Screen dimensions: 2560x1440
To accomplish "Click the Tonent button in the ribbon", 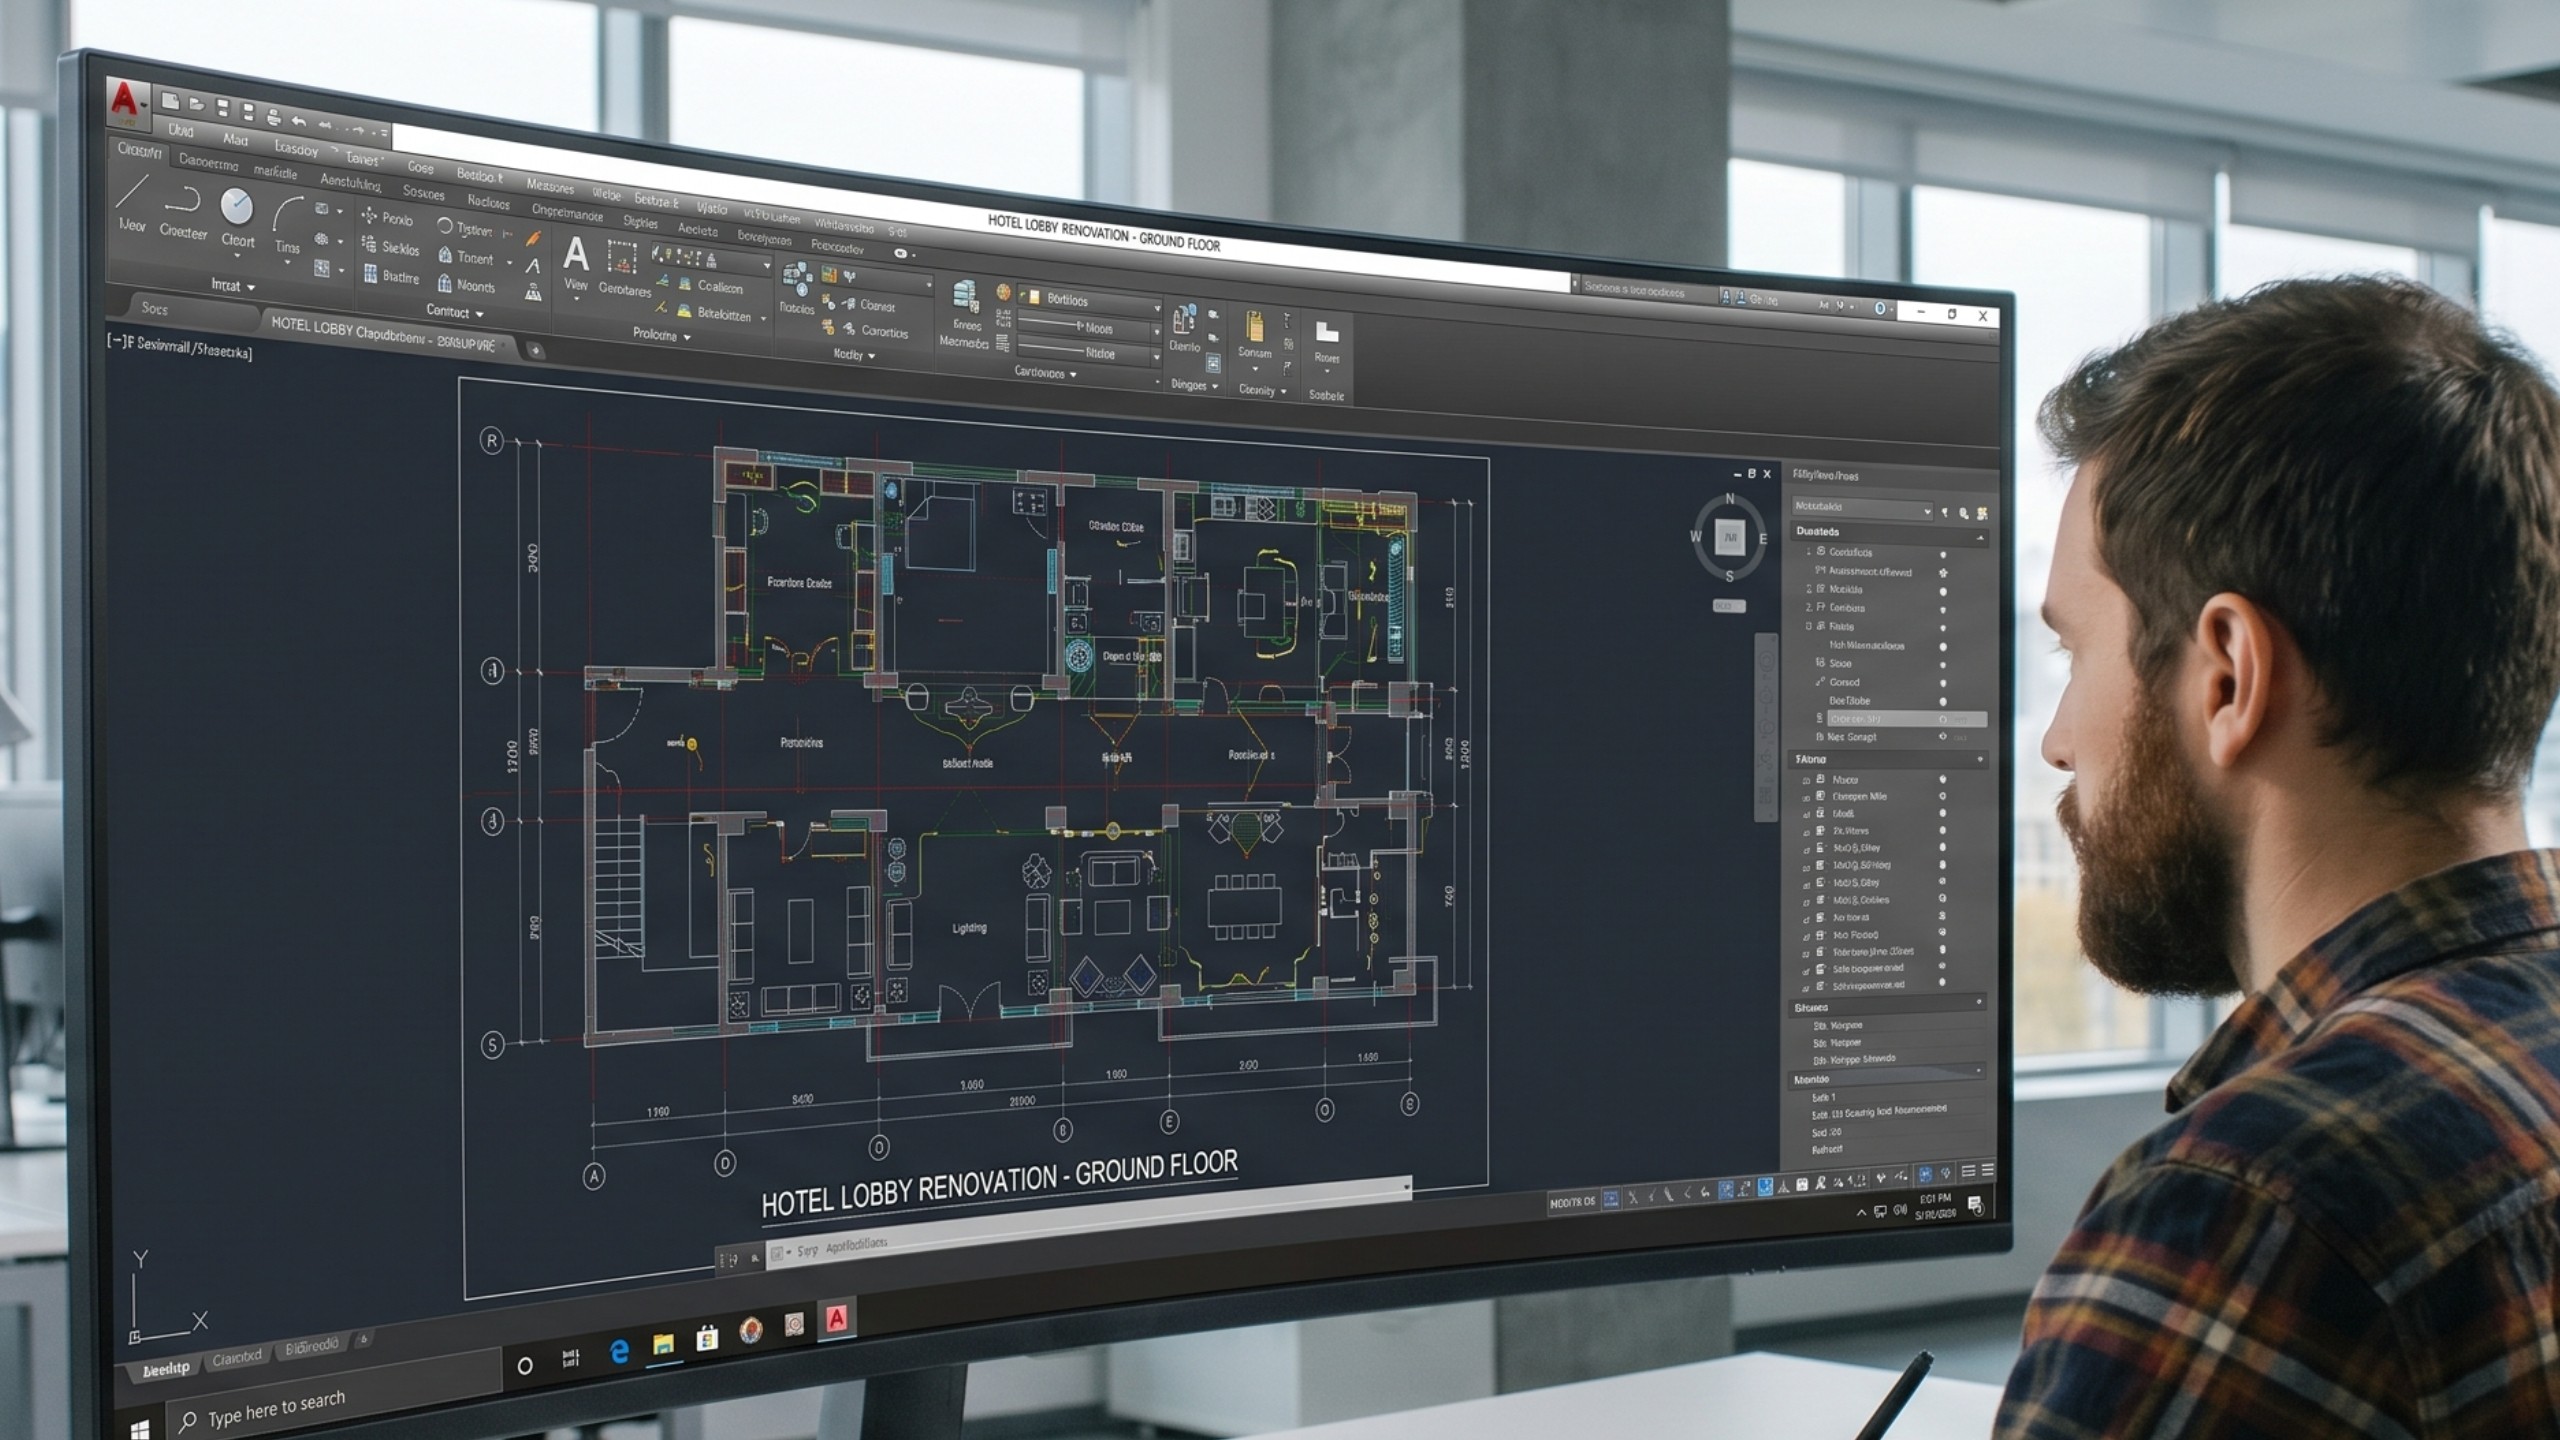I will tap(465, 257).
